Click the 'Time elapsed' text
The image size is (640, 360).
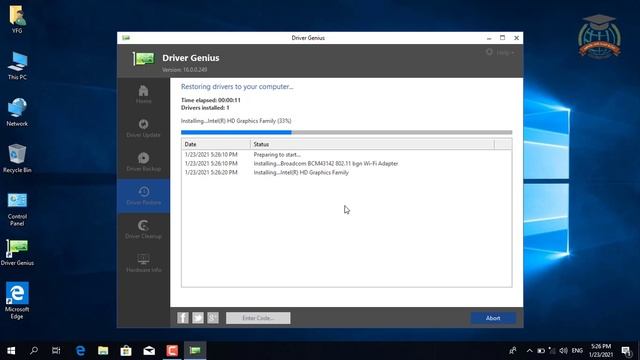click(x=211, y=100)
